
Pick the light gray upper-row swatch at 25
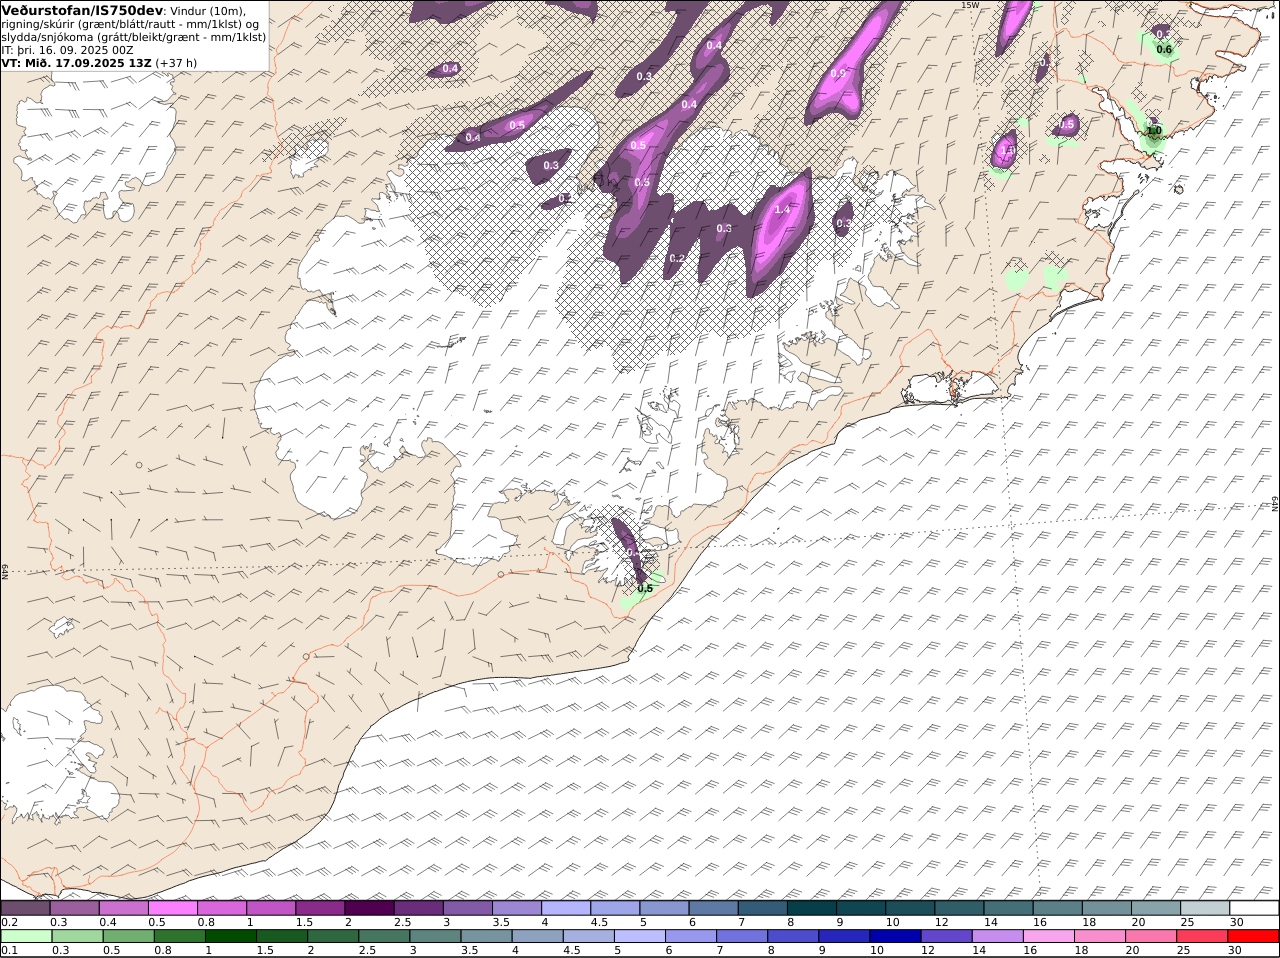point(1204,908)
